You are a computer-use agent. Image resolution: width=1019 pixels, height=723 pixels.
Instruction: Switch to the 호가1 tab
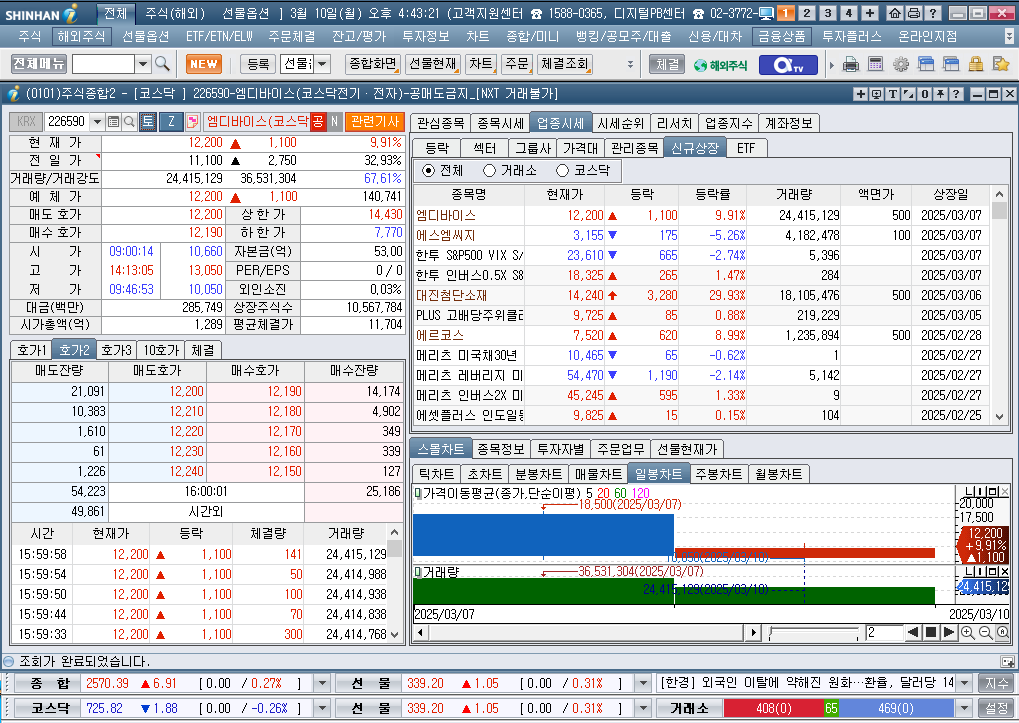pos(31,350)
